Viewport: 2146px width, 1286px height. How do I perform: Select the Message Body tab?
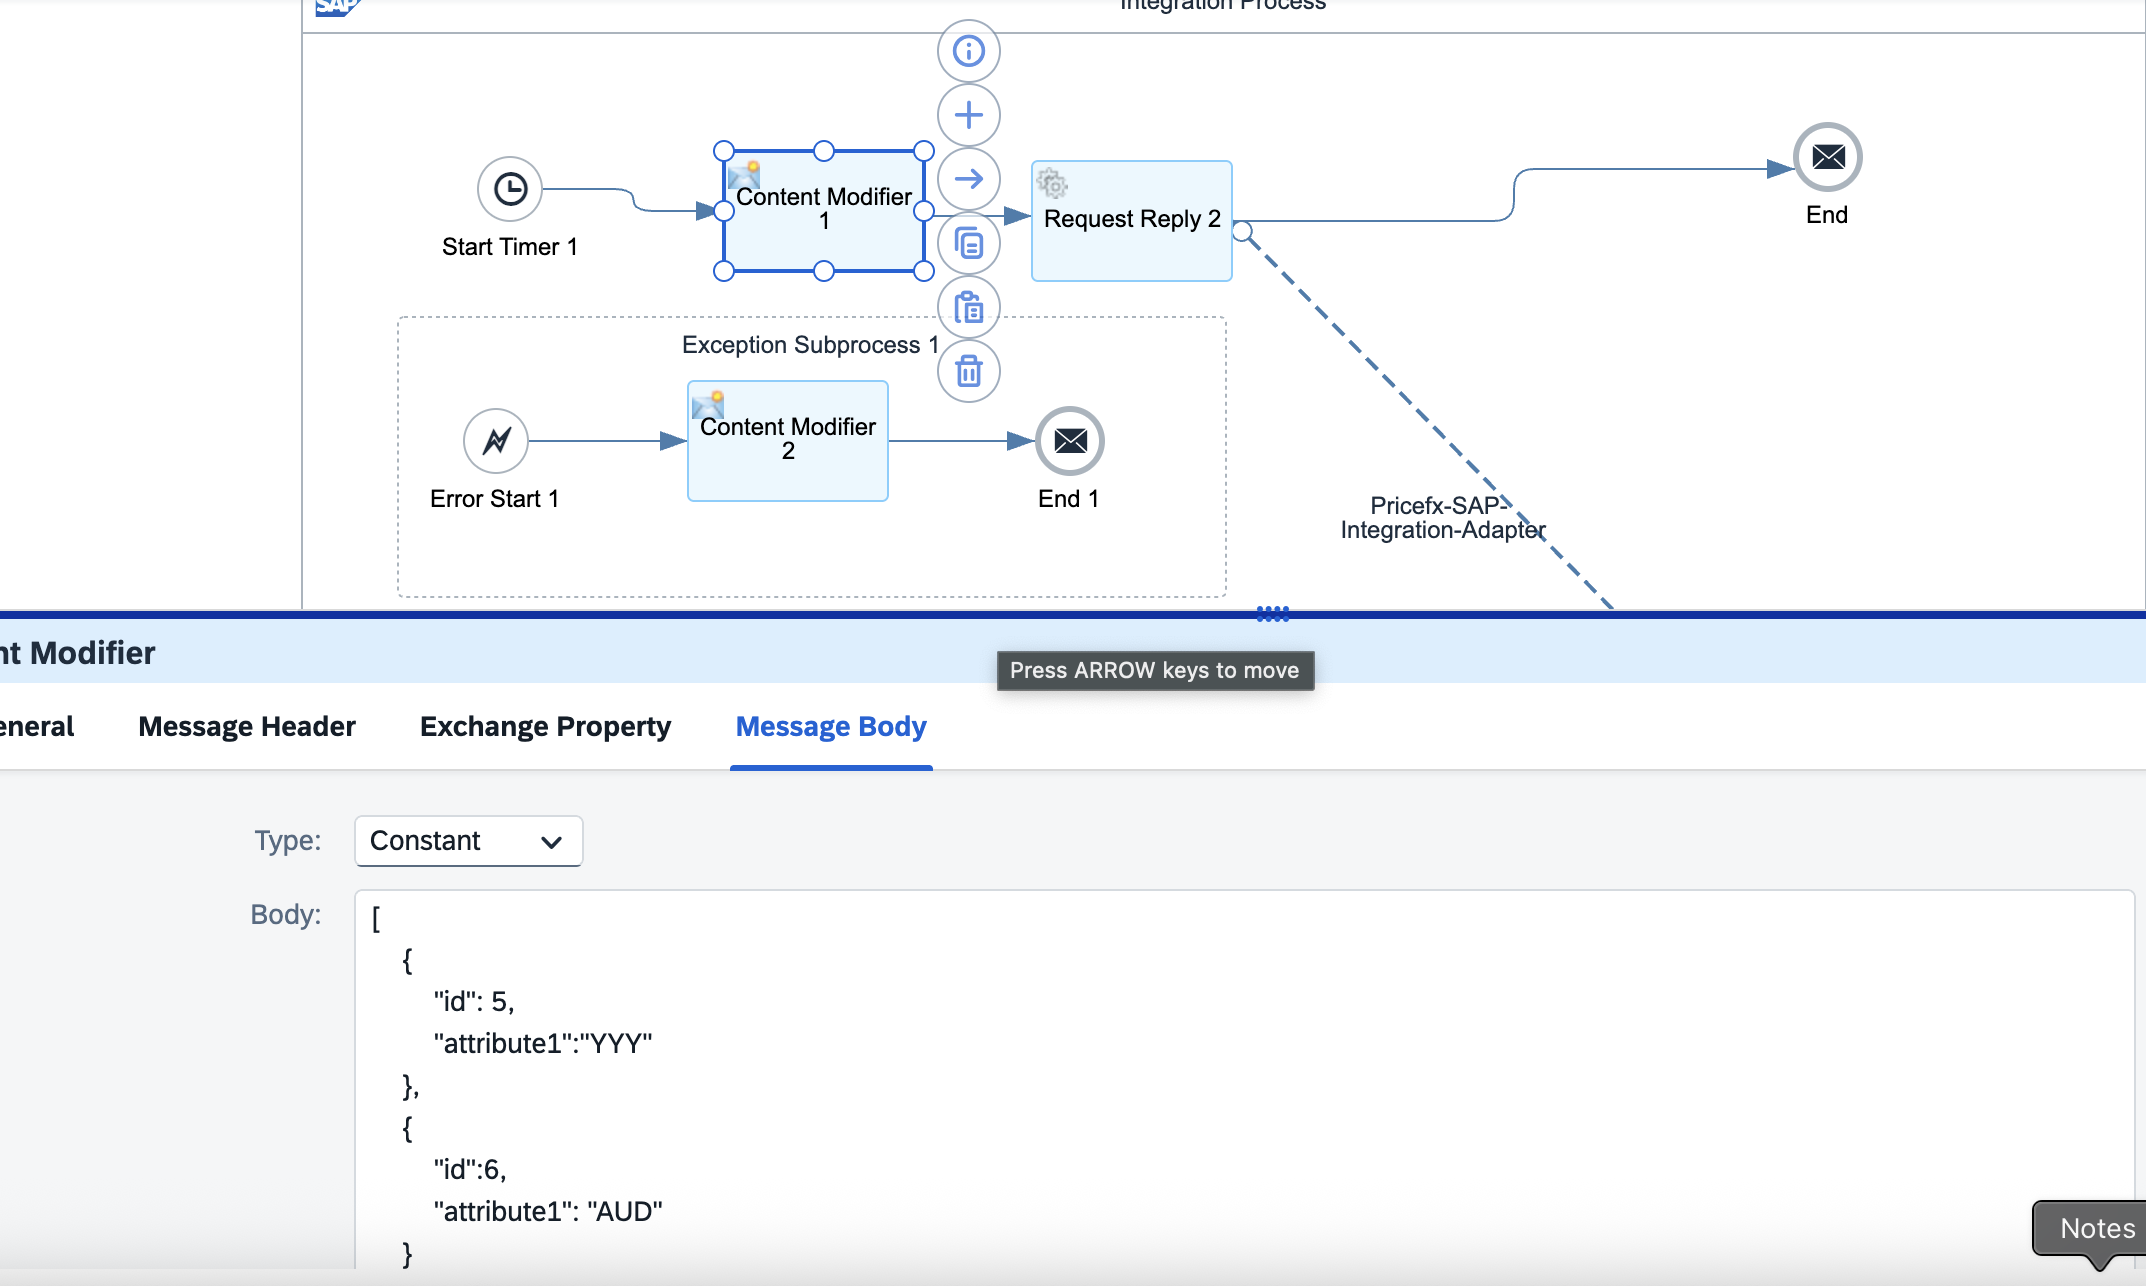point(831,727)
